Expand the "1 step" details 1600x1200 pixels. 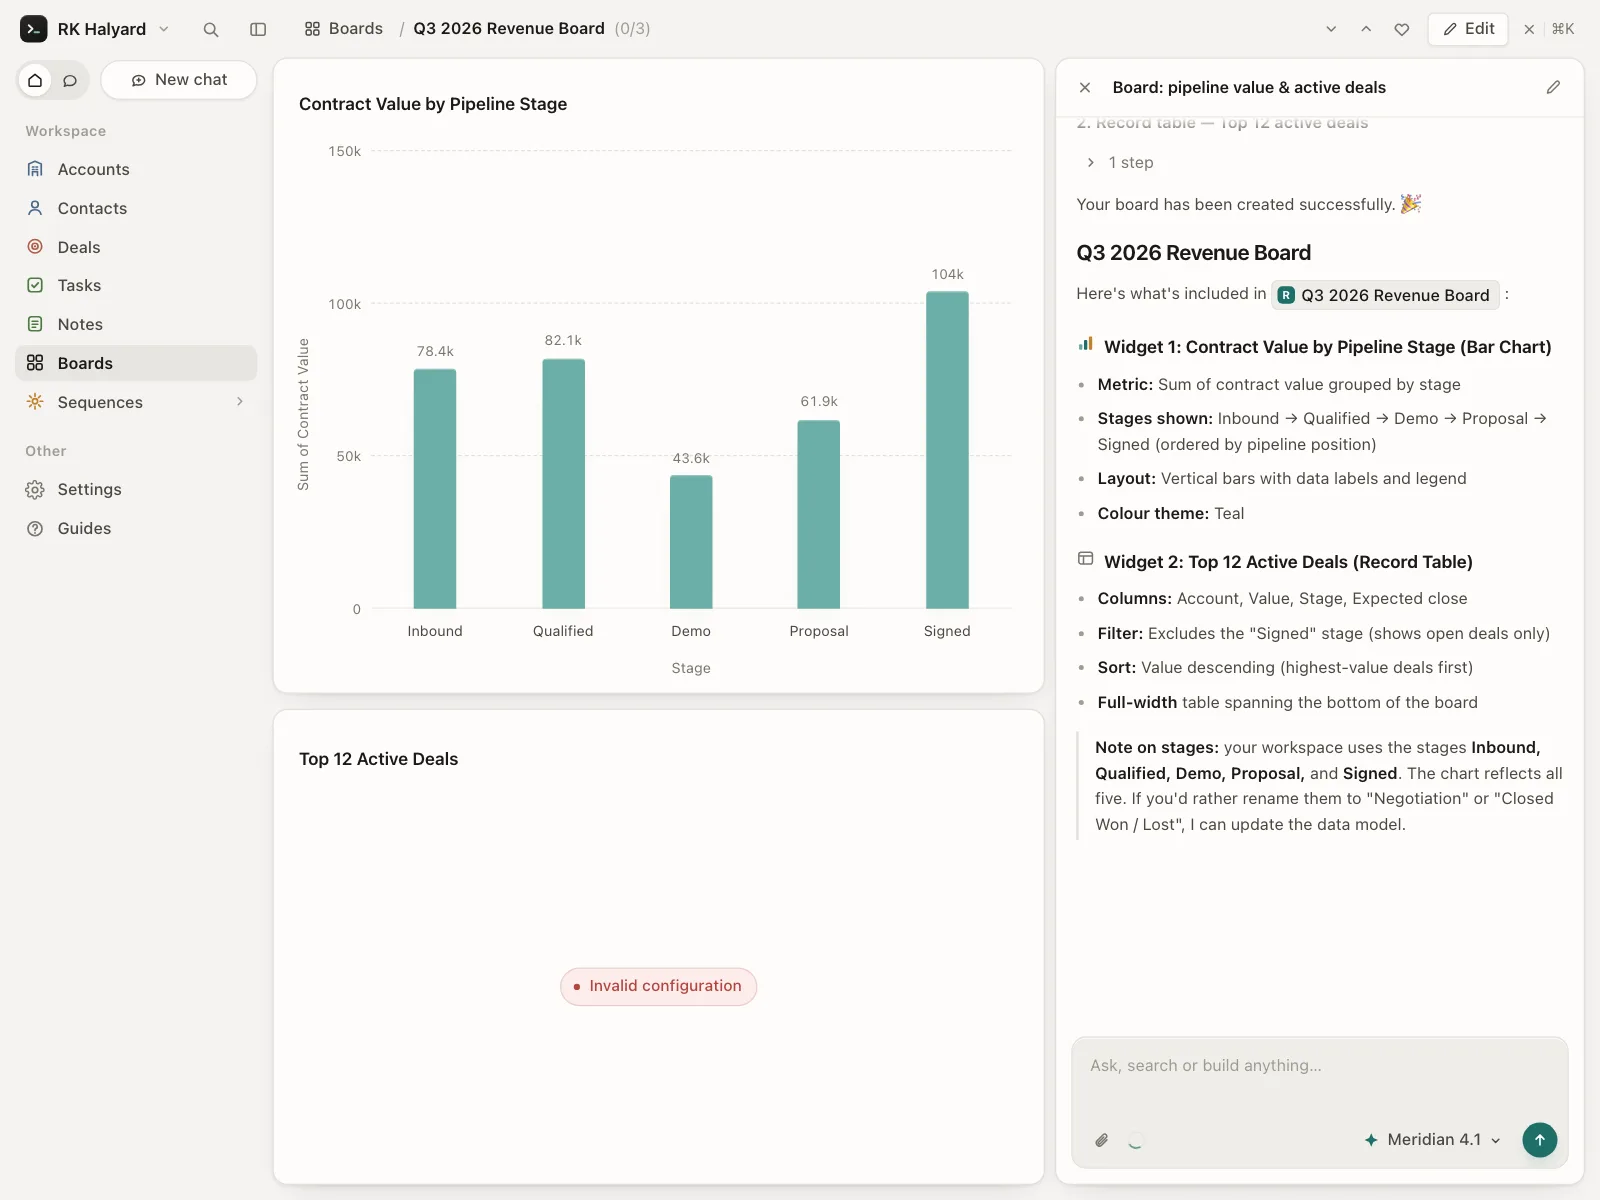click(x=1120, y=163)
